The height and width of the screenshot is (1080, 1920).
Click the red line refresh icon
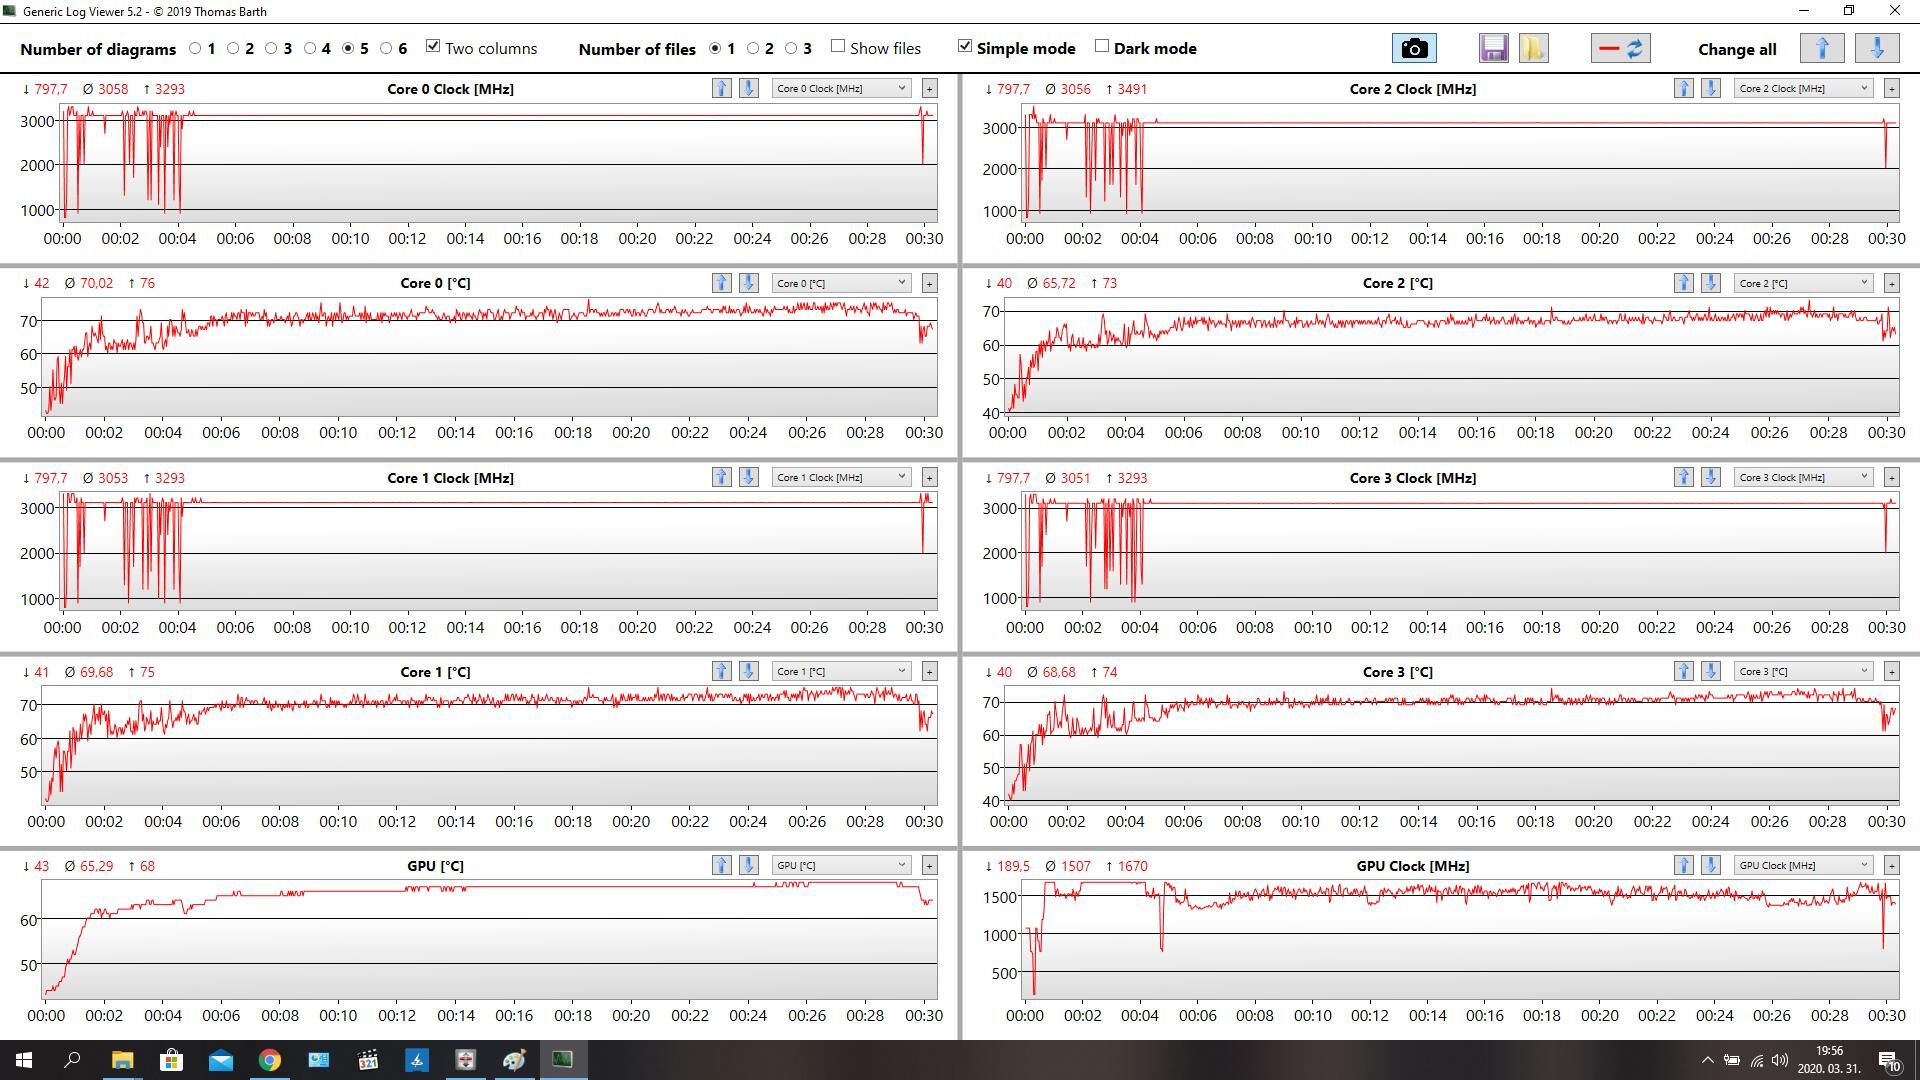pyautogui.click(x=1620, y=48)
